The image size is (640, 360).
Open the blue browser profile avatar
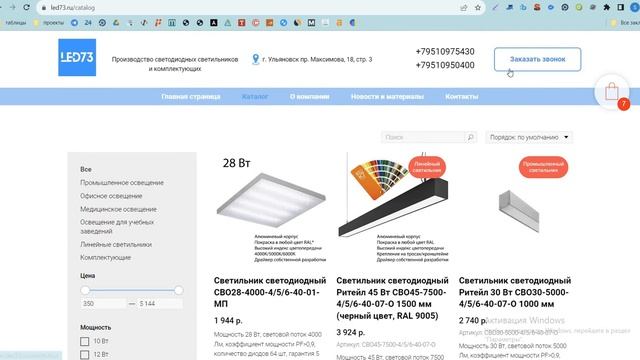(634, 7)
